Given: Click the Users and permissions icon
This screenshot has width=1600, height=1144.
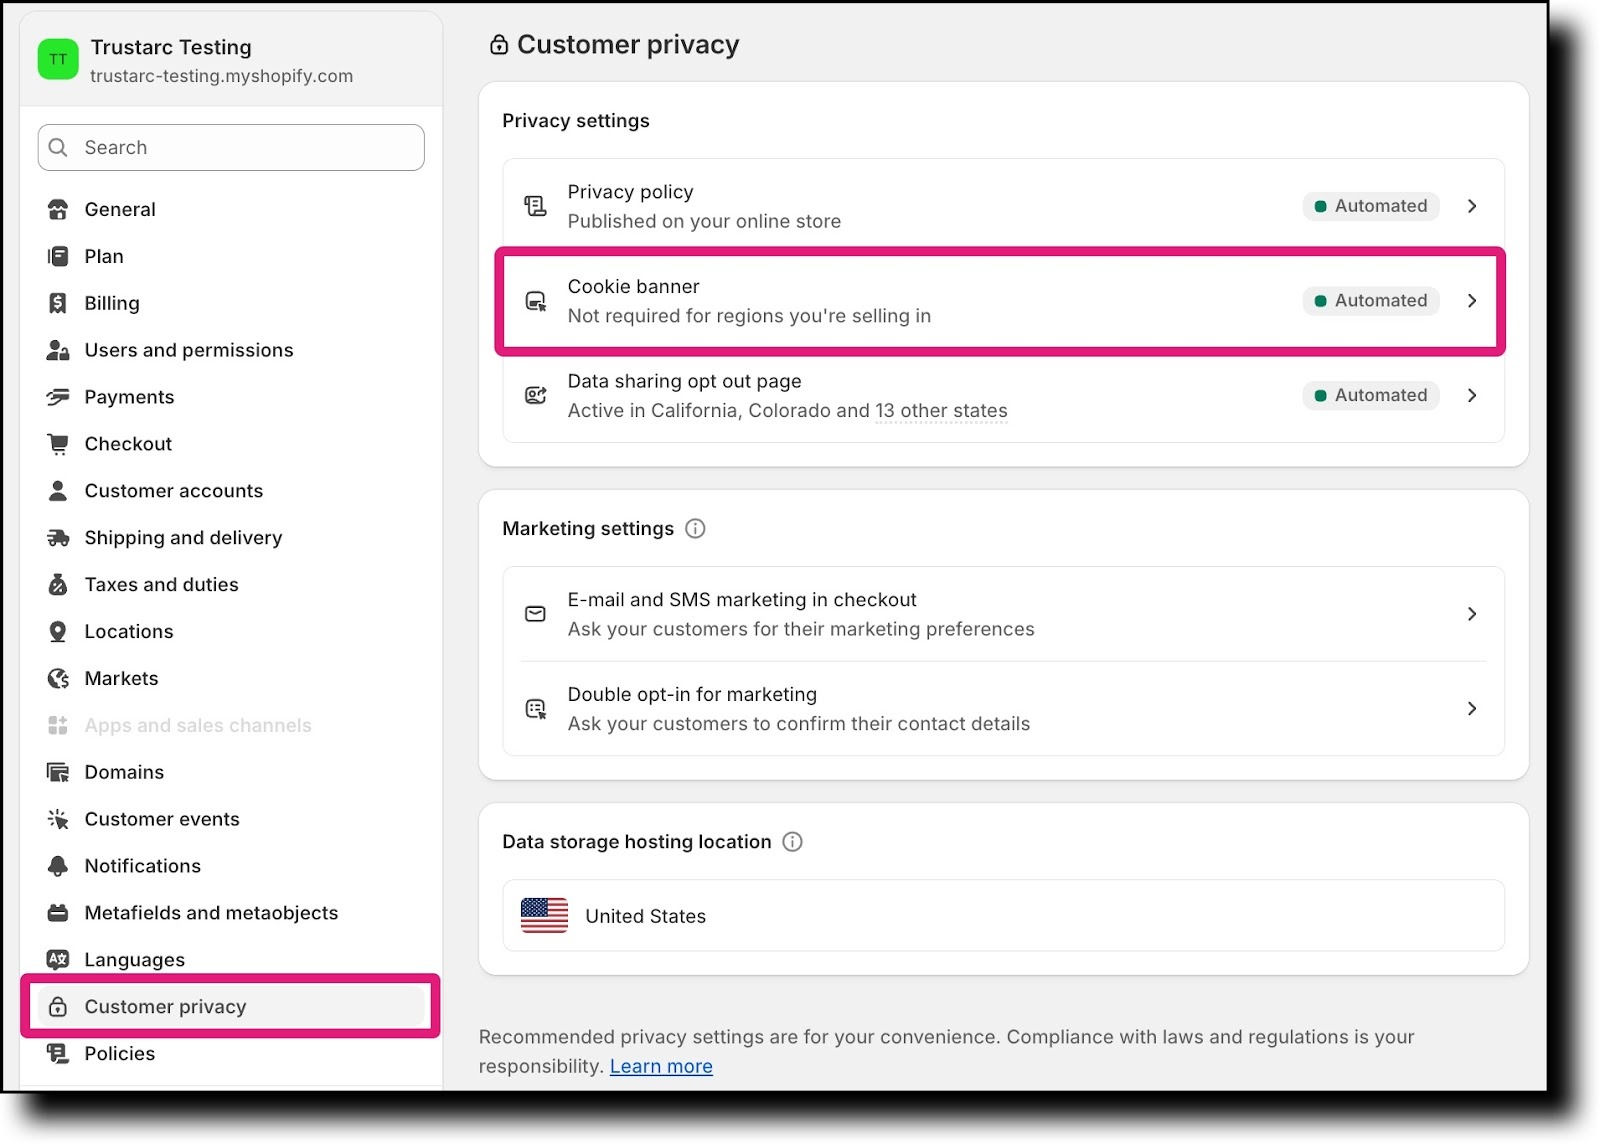Looking at the screenshot, I should coord(58,351).
